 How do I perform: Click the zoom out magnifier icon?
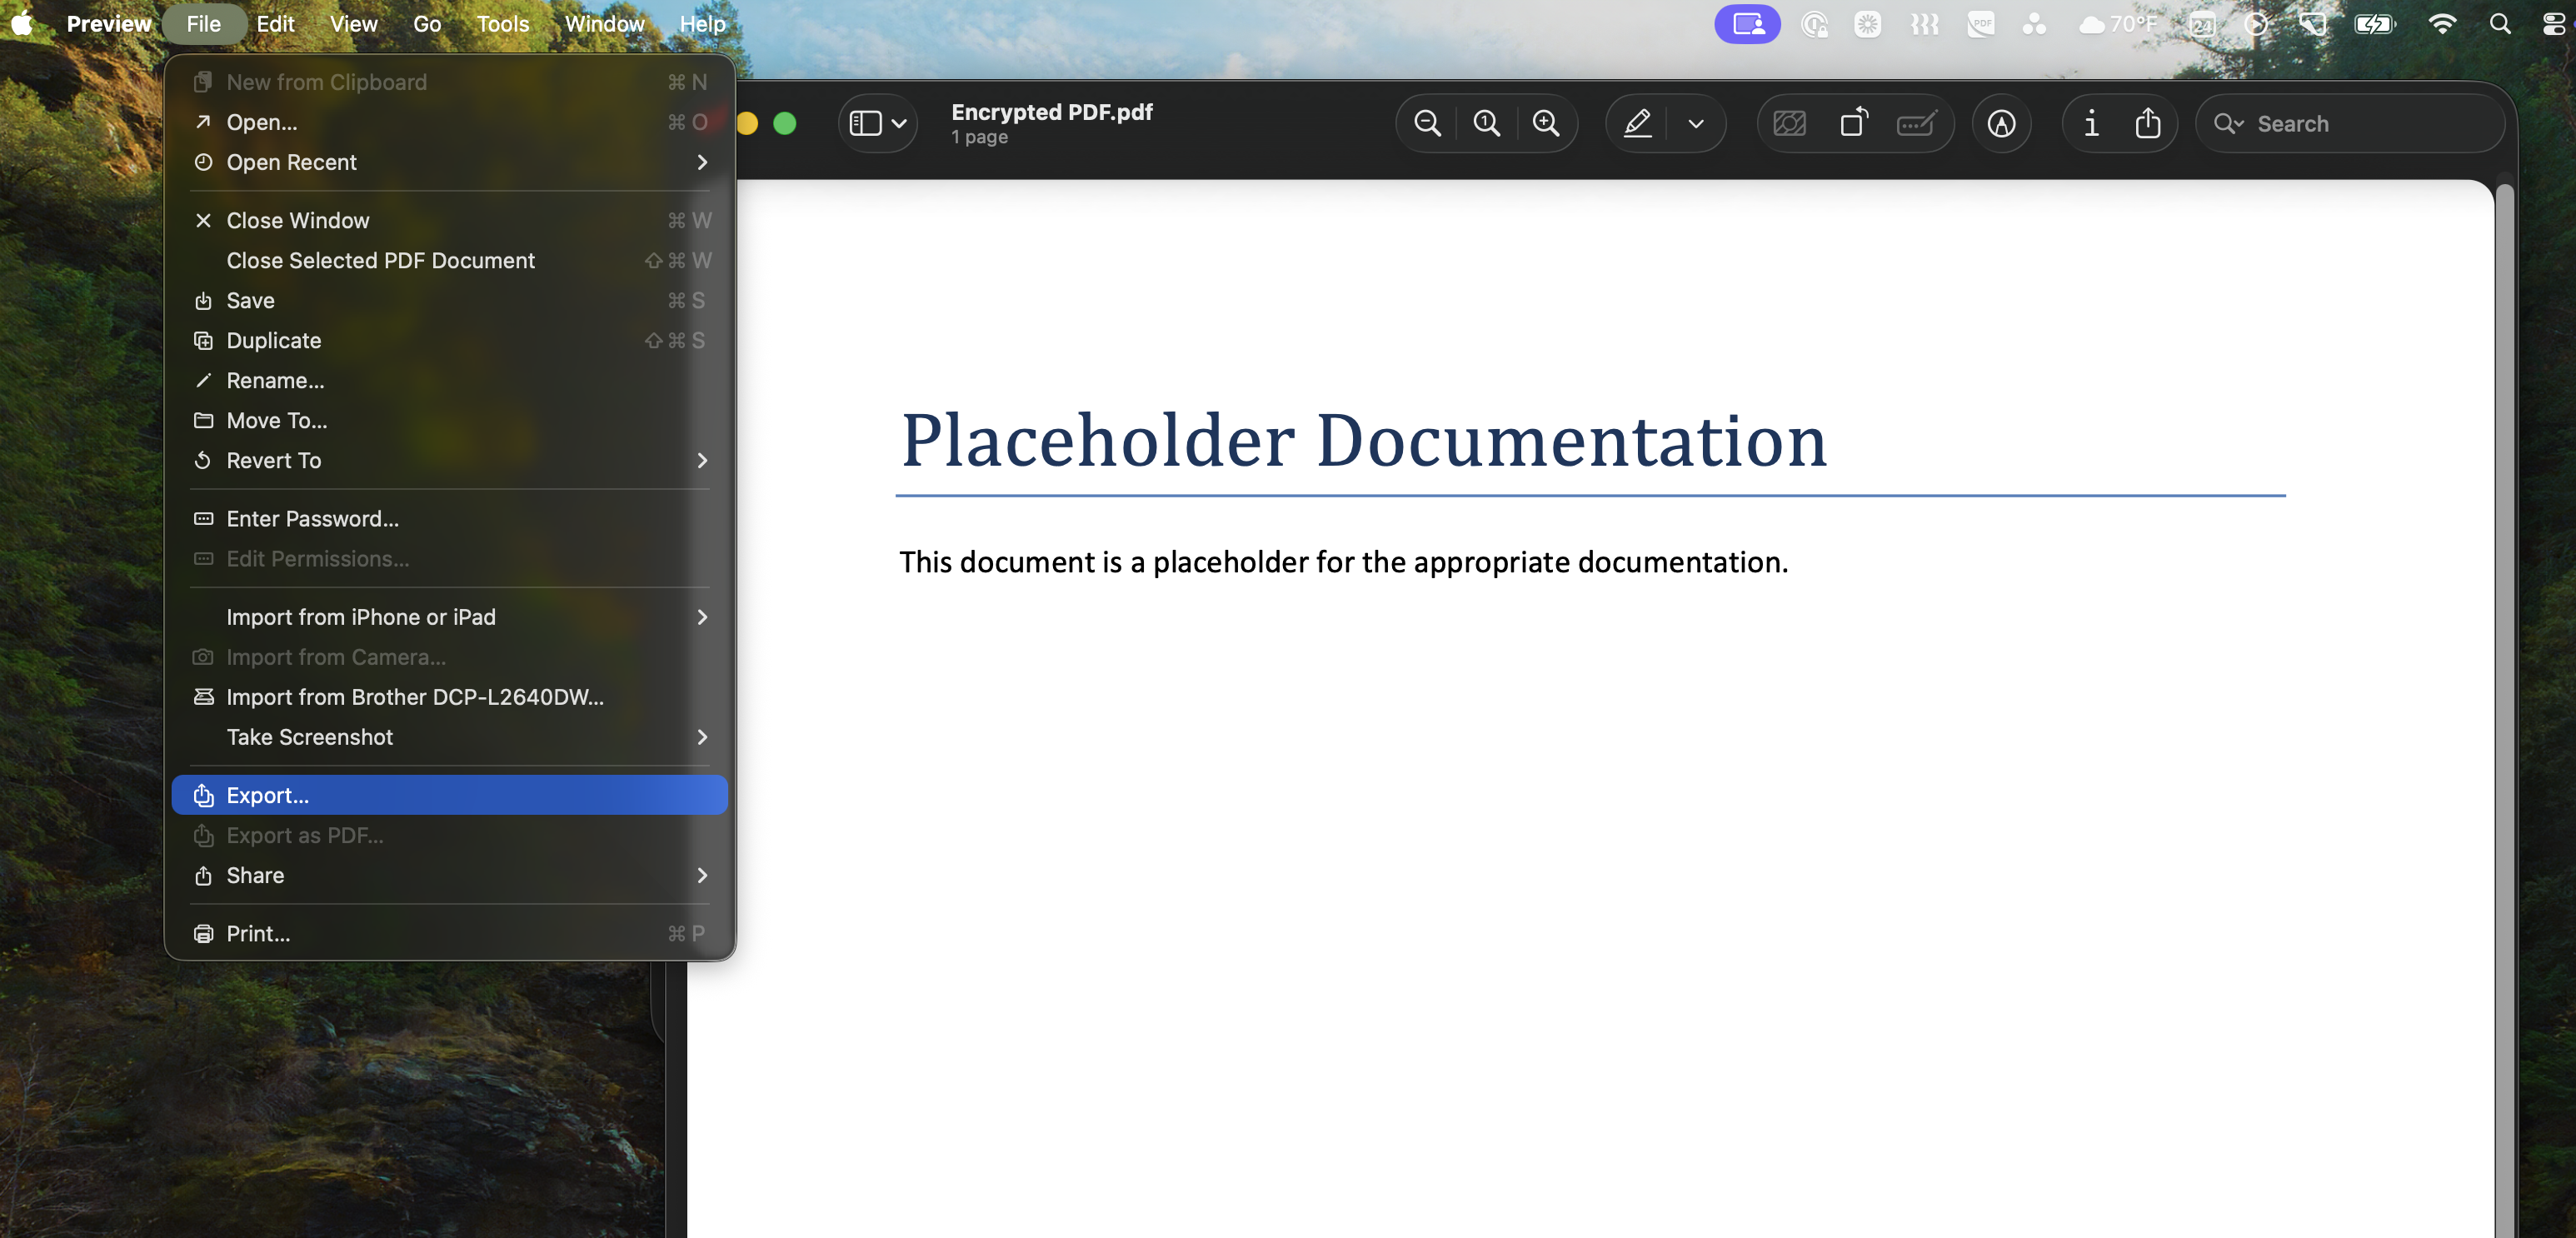pyautogui.click(x=1427, y=124)
